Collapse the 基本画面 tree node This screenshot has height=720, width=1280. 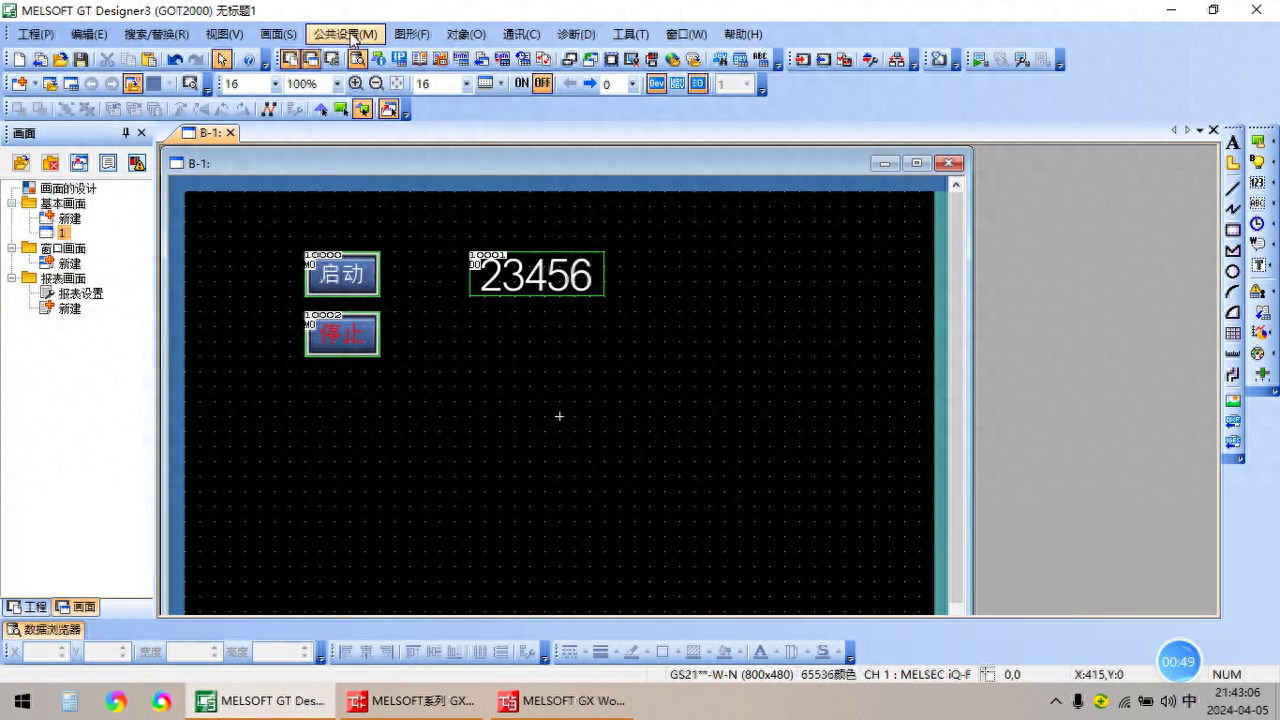click(x=12, y=203)
